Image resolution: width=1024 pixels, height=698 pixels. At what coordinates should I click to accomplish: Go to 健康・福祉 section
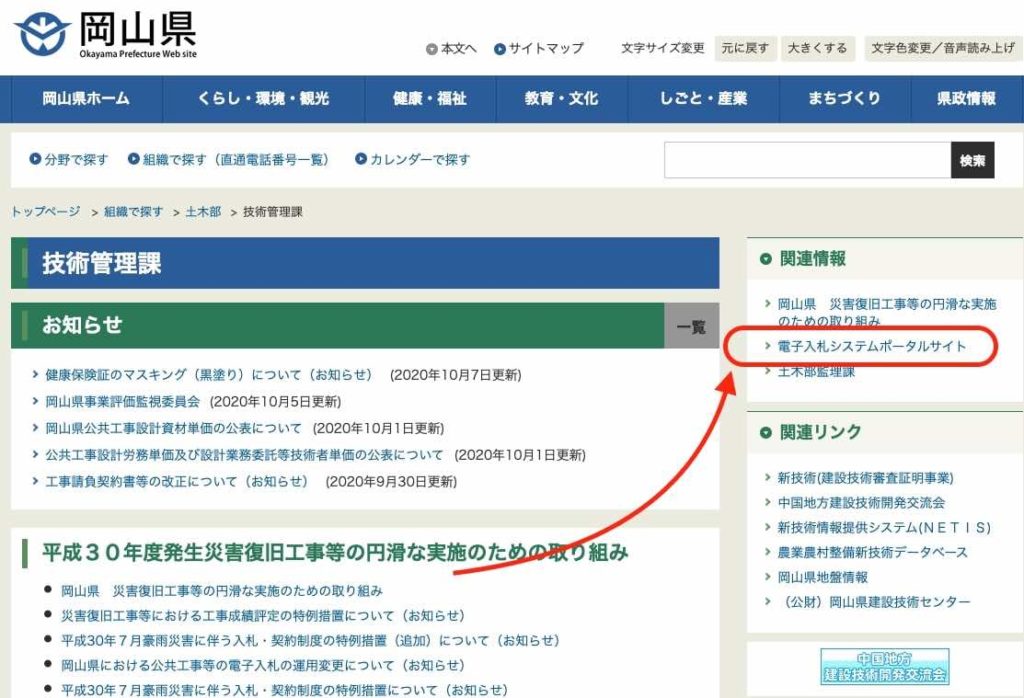click(x=429, y=98)
